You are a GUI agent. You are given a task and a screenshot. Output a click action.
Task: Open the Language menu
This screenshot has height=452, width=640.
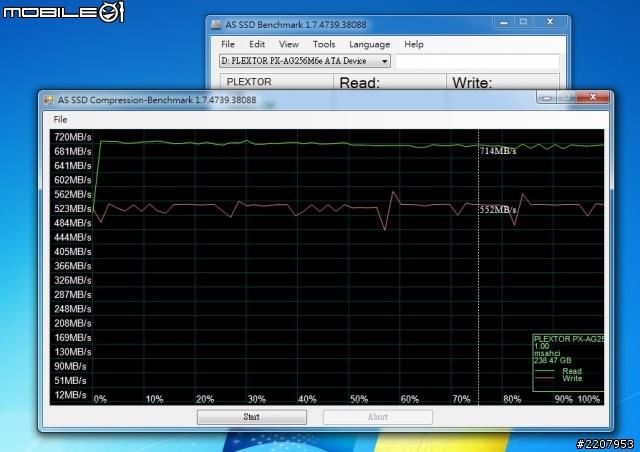369,45
